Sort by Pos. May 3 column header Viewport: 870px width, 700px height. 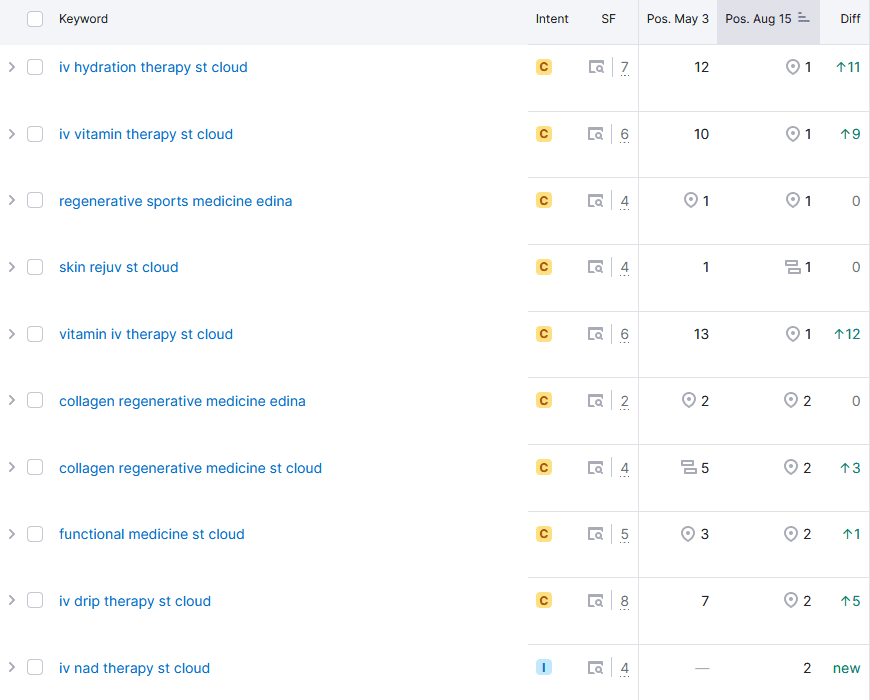[677, 19]
